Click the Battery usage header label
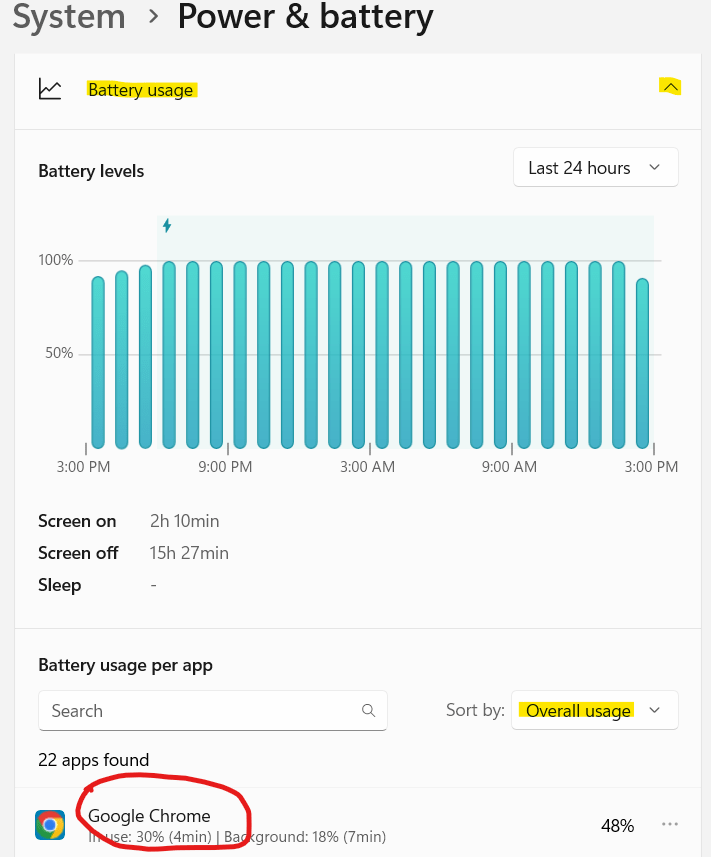The height and width of the screenshot is (857, 711). tap(140, 90)
